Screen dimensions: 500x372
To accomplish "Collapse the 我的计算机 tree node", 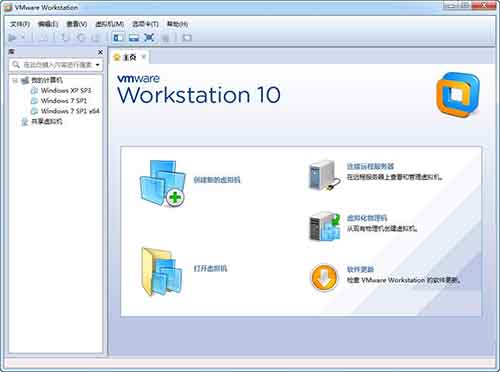I will (15, 80).
